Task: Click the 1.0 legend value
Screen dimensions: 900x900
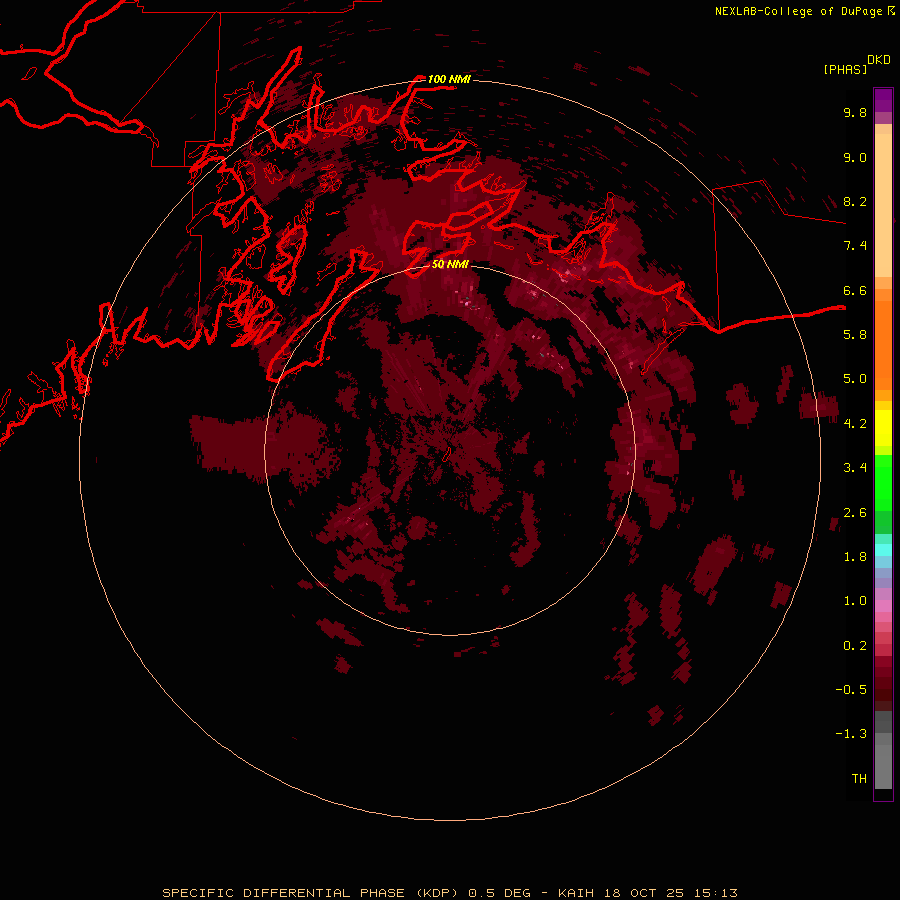Action: (x=855, y=601)
